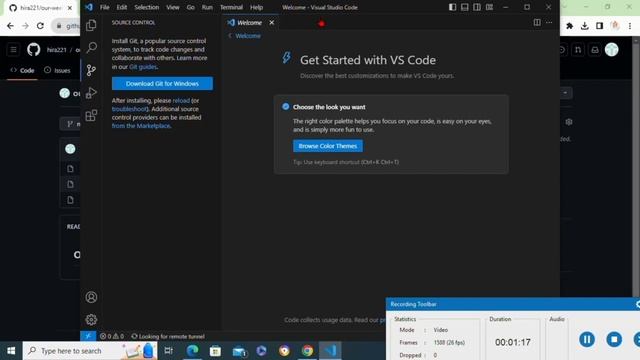Switch to Chrome from taskbar
This screenshot has height=360, width=640.
coord(307,351)
